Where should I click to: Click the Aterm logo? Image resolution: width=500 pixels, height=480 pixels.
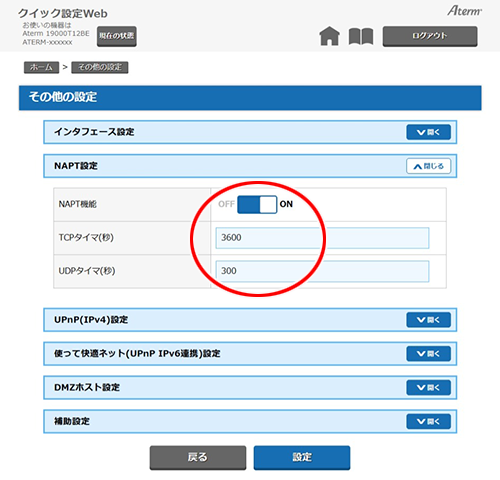[464, 11]
